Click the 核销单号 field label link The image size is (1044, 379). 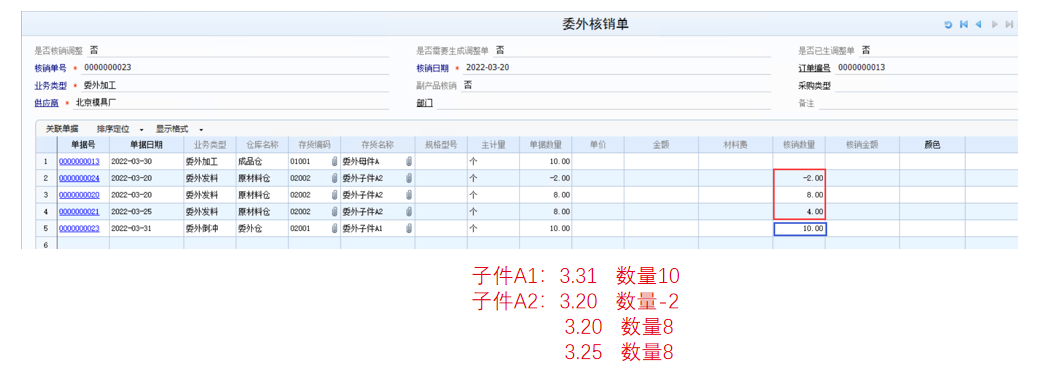click(51, 68)
